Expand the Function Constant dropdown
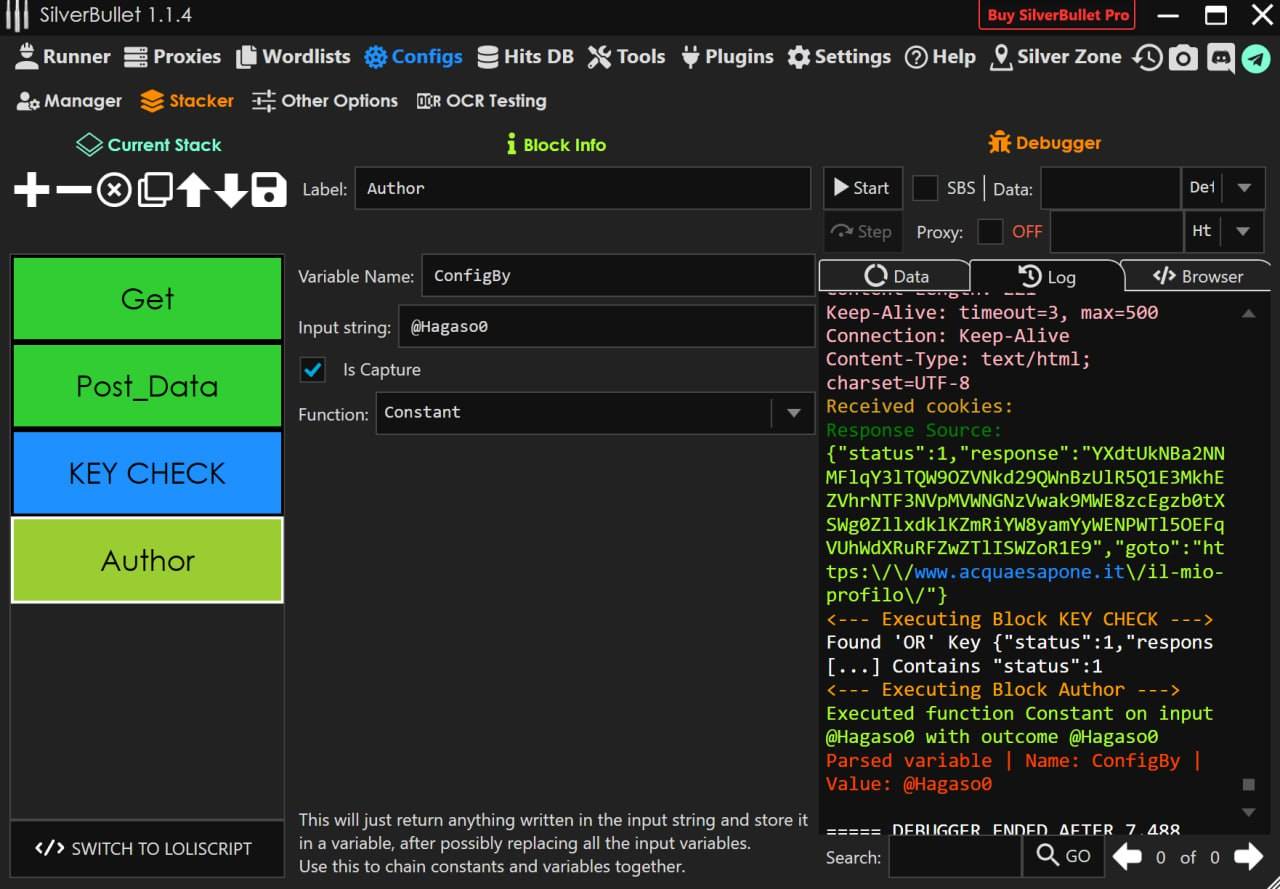The width and height of the screenshot is (1280, 889). (793, 413)
